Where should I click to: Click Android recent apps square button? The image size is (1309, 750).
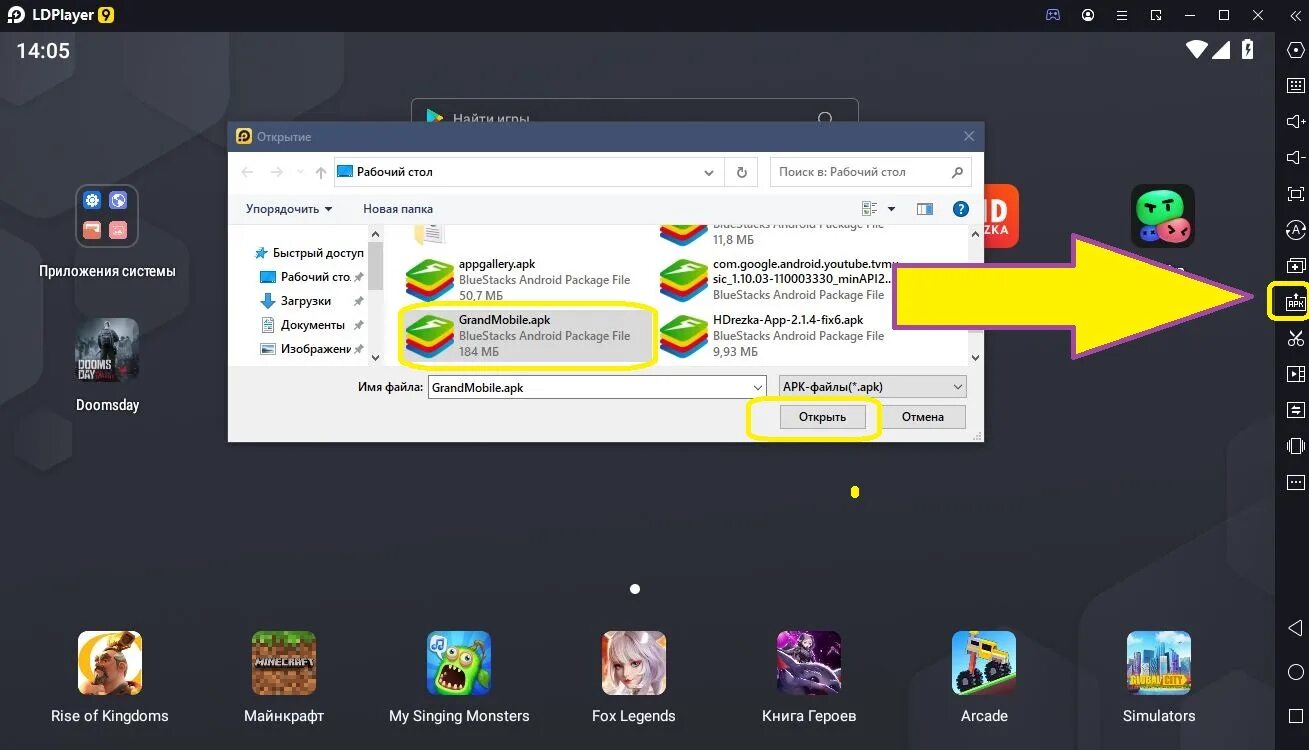[1295, 716]
